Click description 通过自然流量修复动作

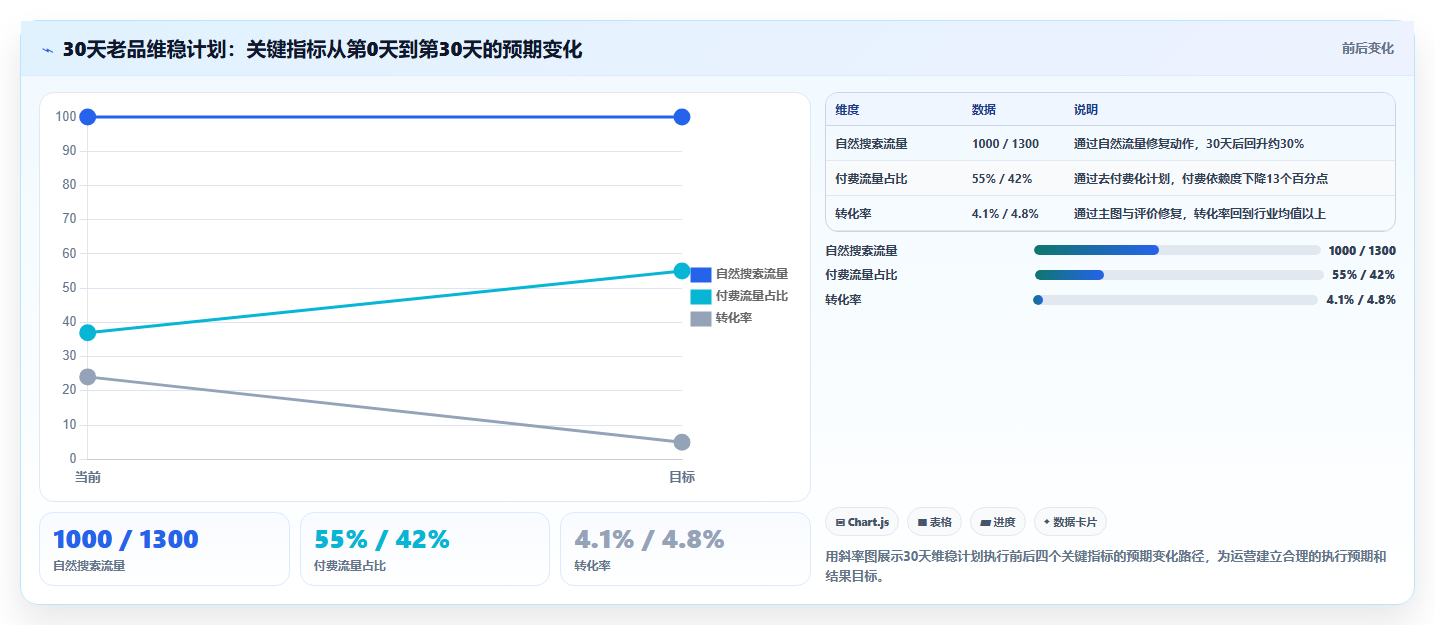pos(1189,144)
